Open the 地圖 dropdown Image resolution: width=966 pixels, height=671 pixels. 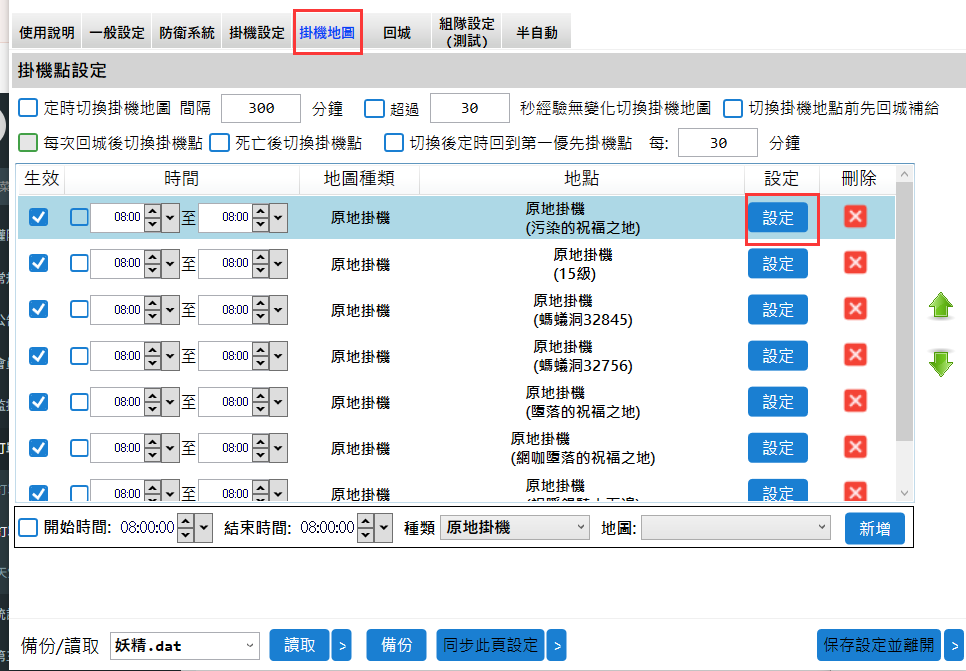tap(736, 527)
